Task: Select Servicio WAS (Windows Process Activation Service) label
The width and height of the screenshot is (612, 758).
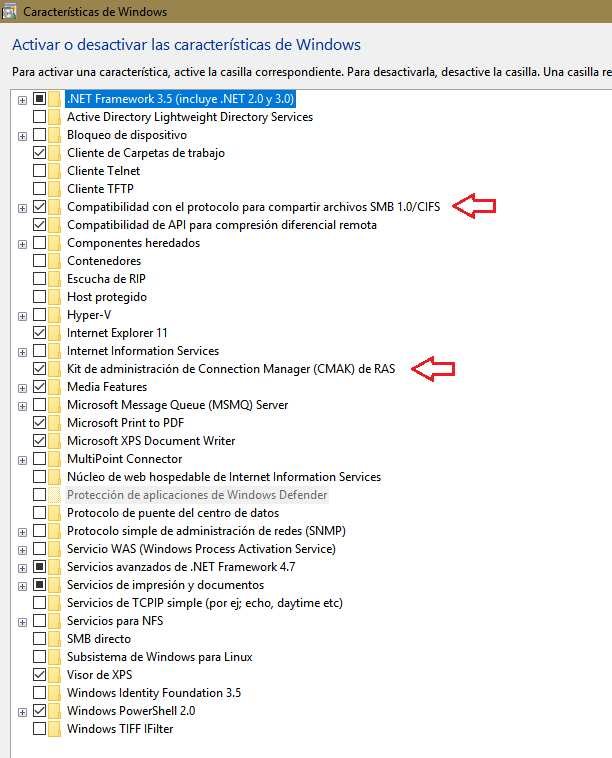Action: pos(201,549)
